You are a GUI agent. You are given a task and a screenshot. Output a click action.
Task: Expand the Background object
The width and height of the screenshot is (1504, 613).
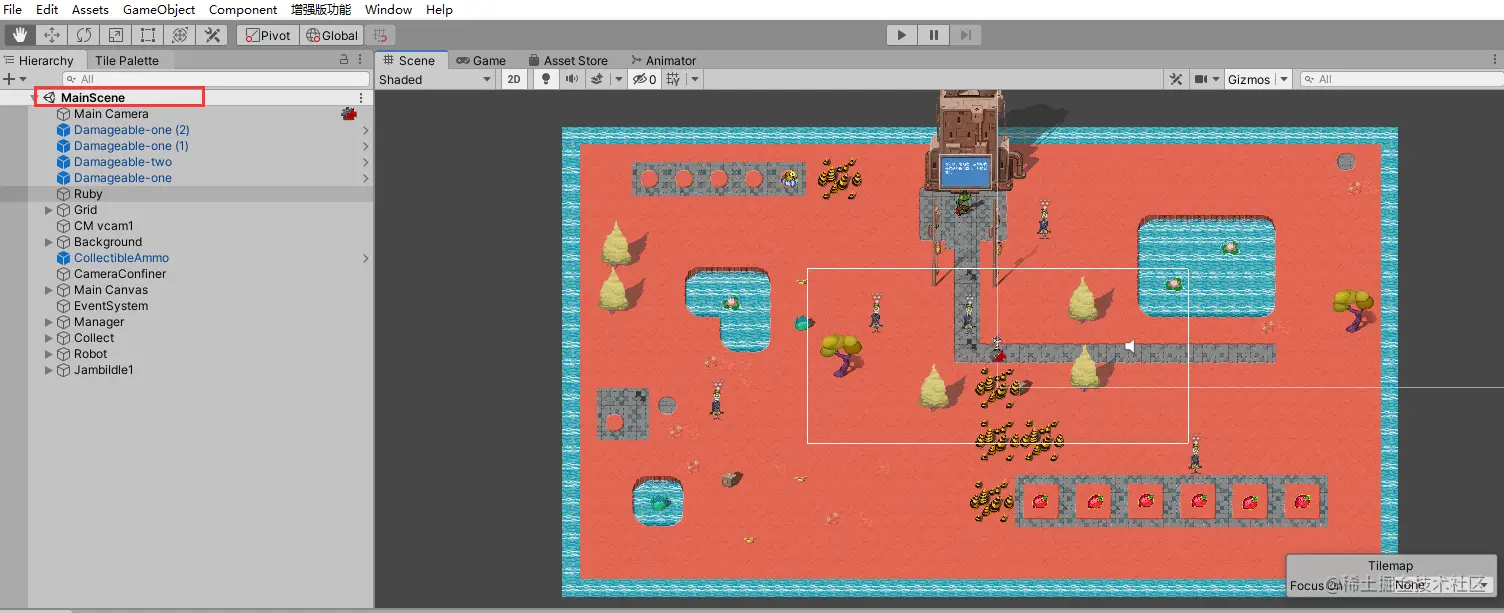click(x=49, y=242)
